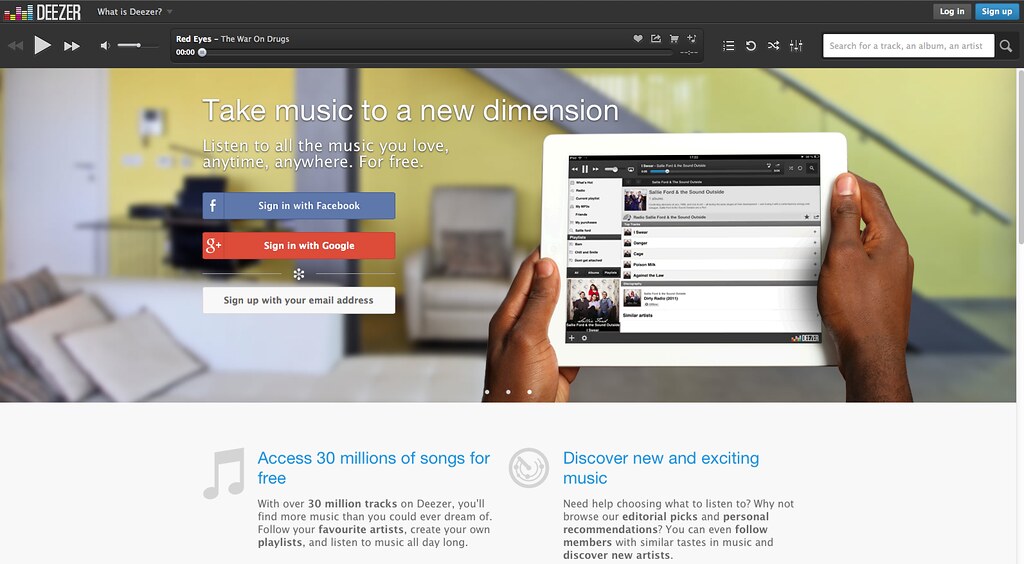Click the music note icon
The height and width of the screenshot is (564, 1024).
point(224,473)
